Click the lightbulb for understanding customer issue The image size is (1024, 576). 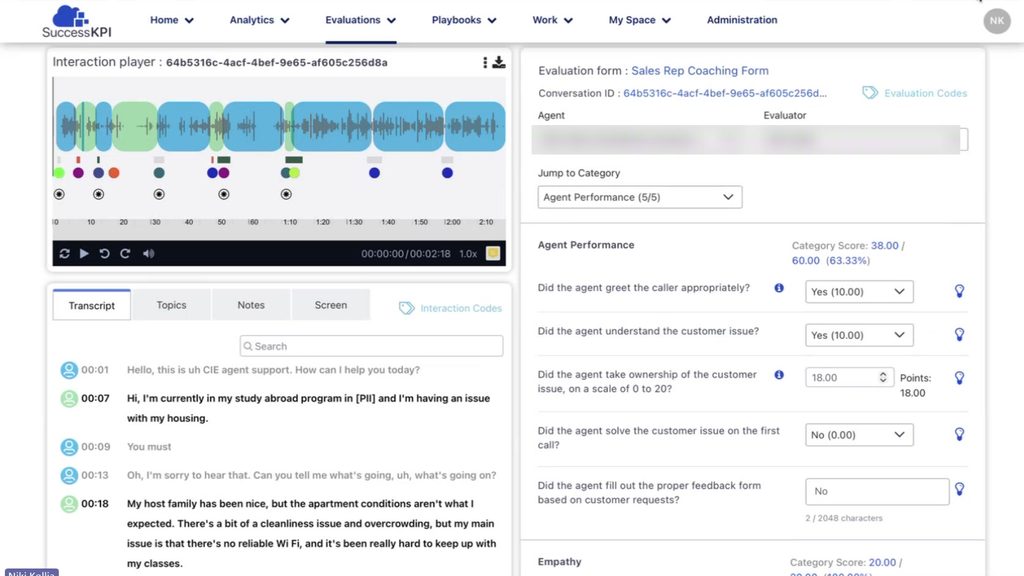click(x=959, y=335)
